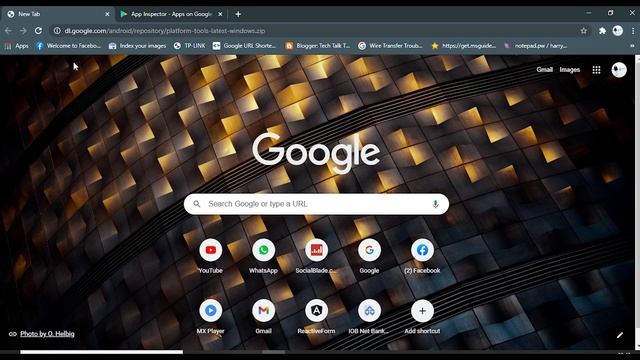Screen dimensions: 640x360
Task: Open the Extensions puzzle icon
Action: [602, 31]
